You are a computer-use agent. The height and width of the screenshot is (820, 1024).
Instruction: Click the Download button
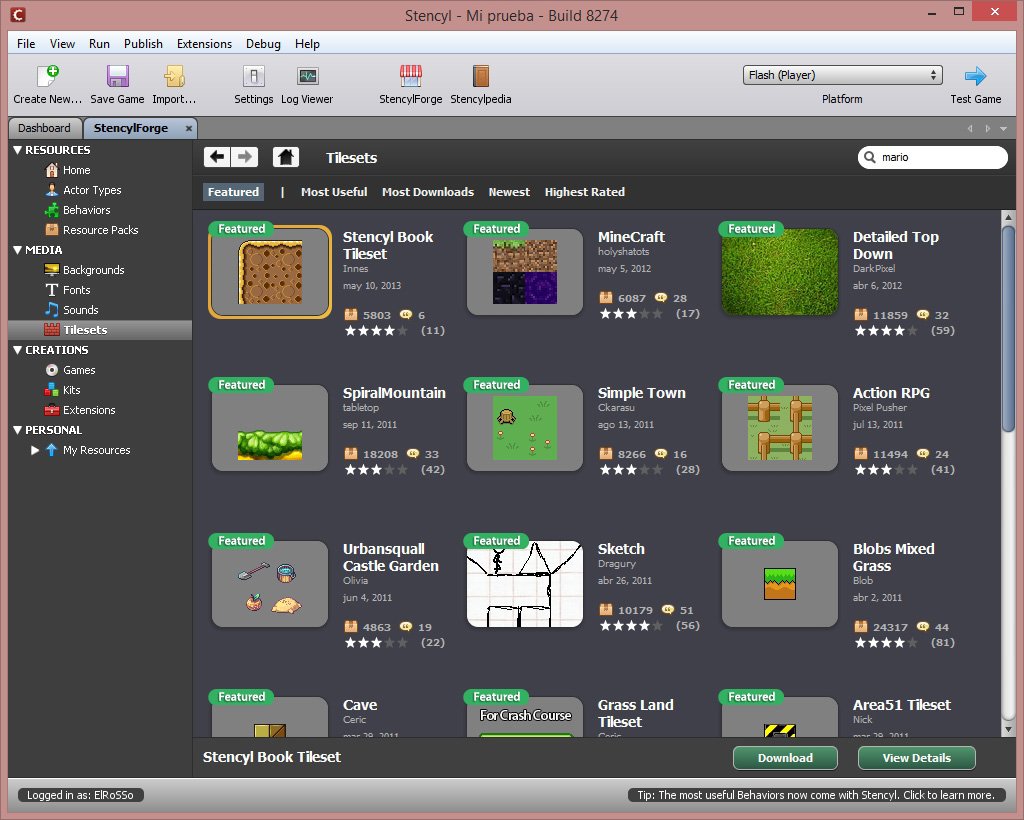(x=785, y=758)
